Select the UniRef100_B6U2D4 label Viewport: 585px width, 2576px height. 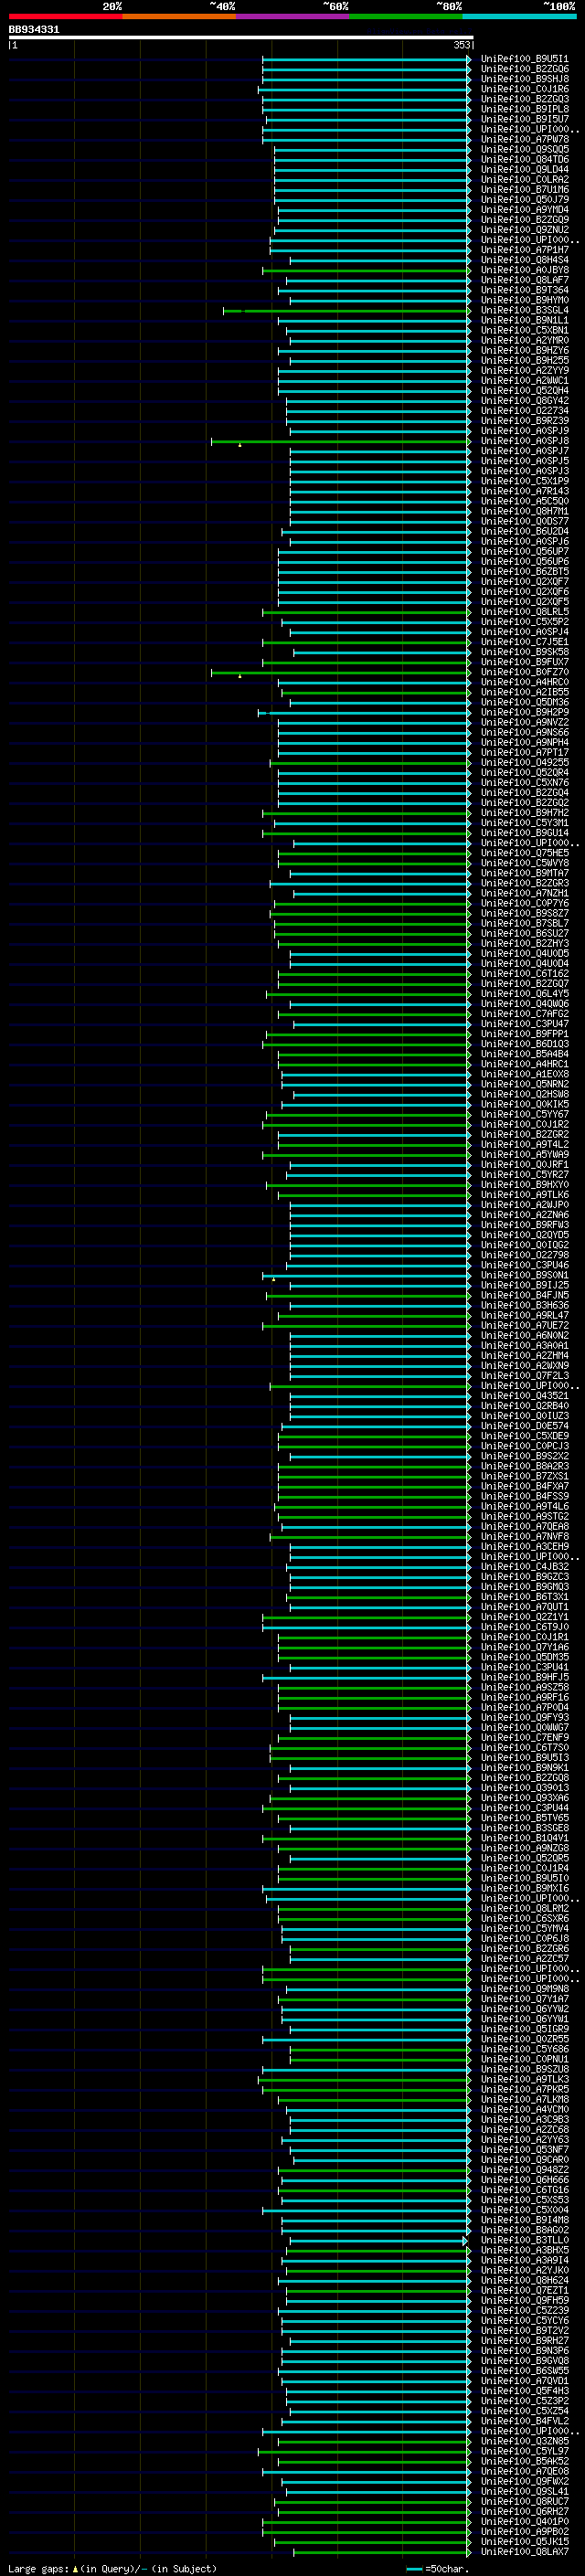pos(524,531)
